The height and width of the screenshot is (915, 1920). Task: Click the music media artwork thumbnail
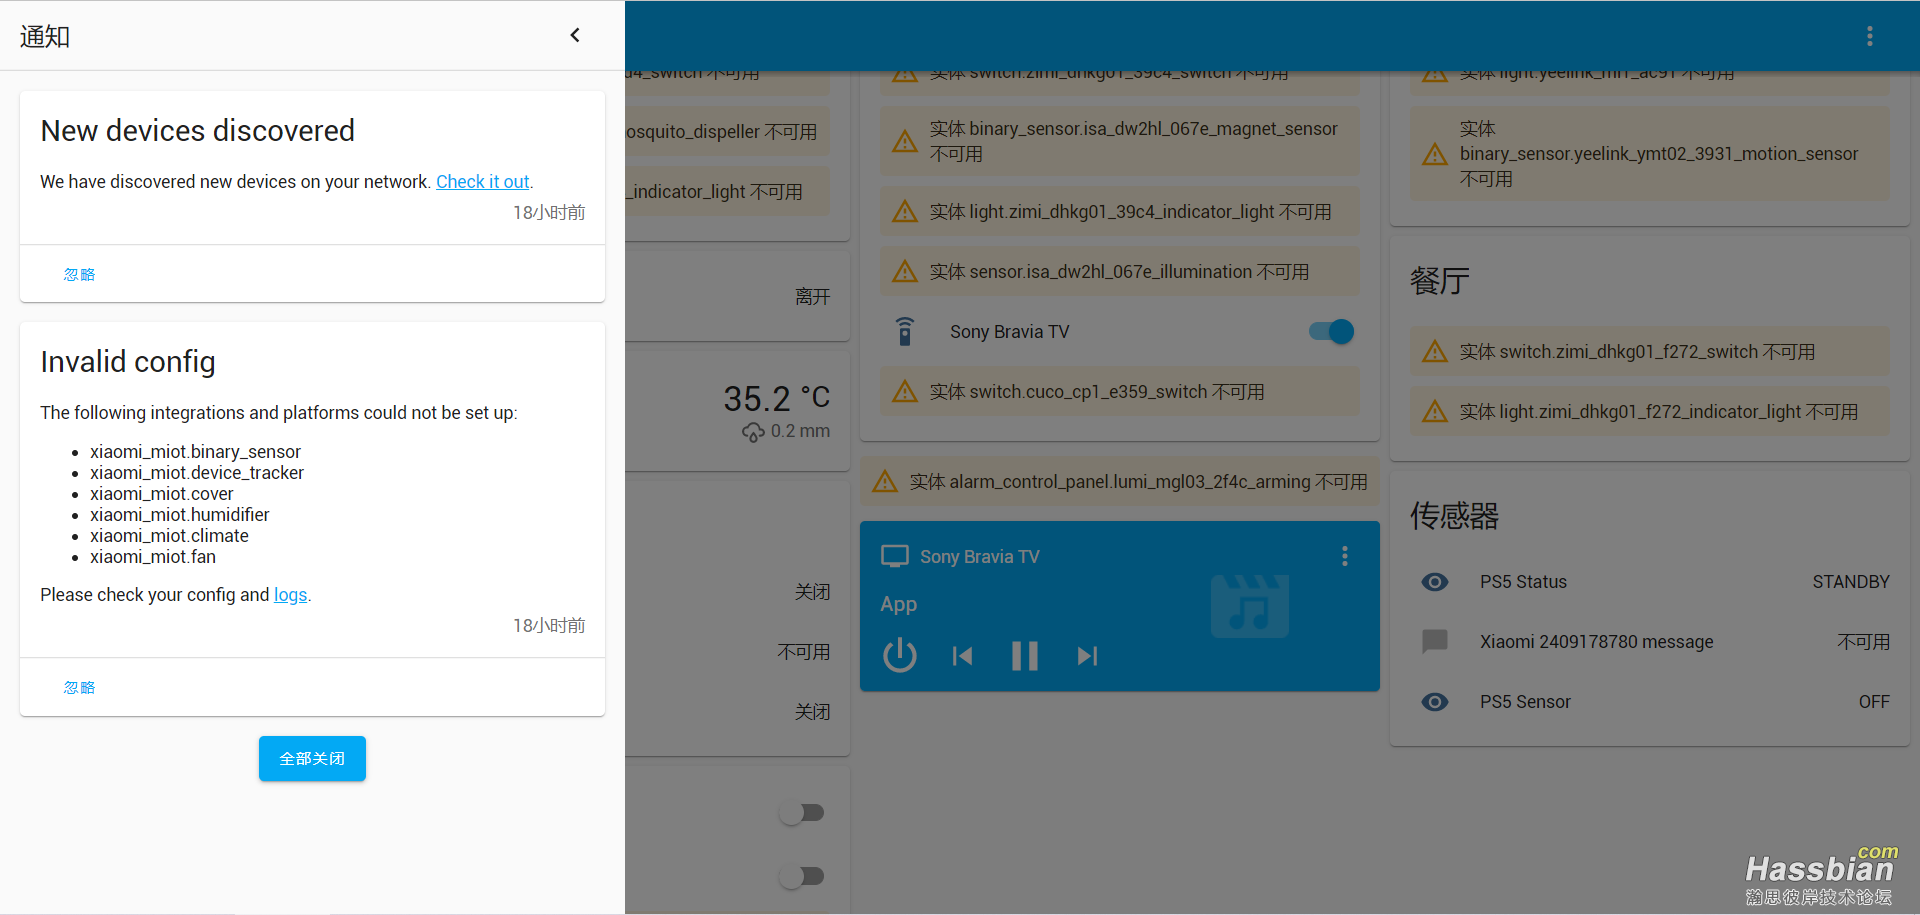(1250, 606)
